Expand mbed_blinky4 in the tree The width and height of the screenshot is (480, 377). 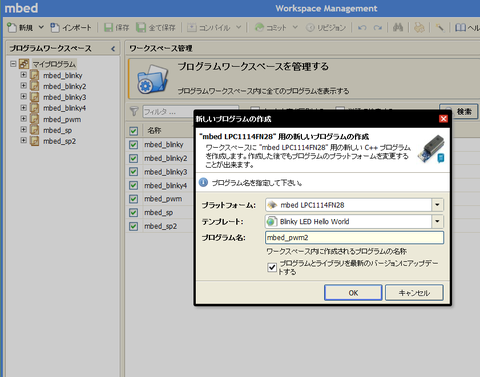coord(23,108)
